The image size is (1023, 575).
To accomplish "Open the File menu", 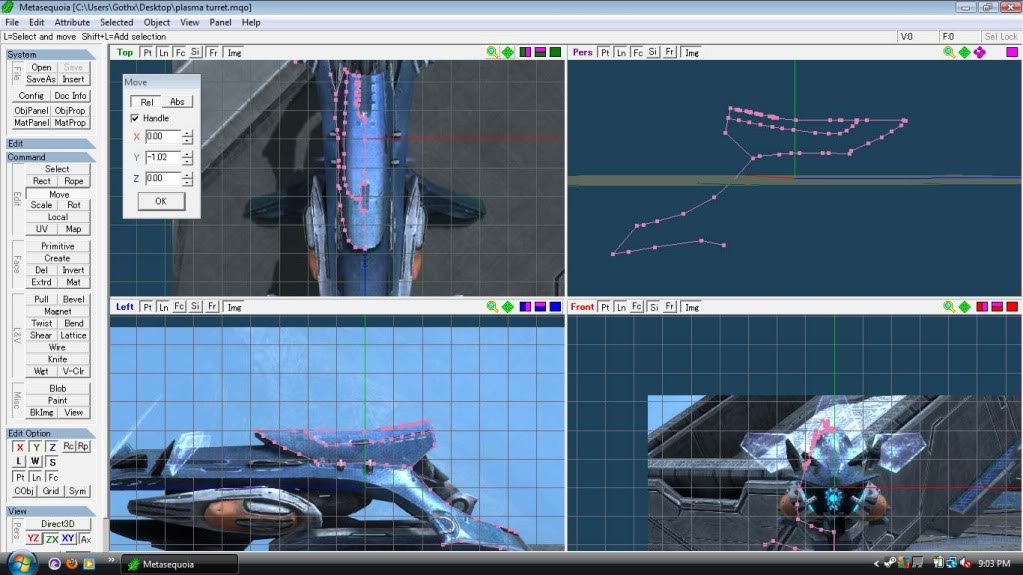I will click(12, 22).
